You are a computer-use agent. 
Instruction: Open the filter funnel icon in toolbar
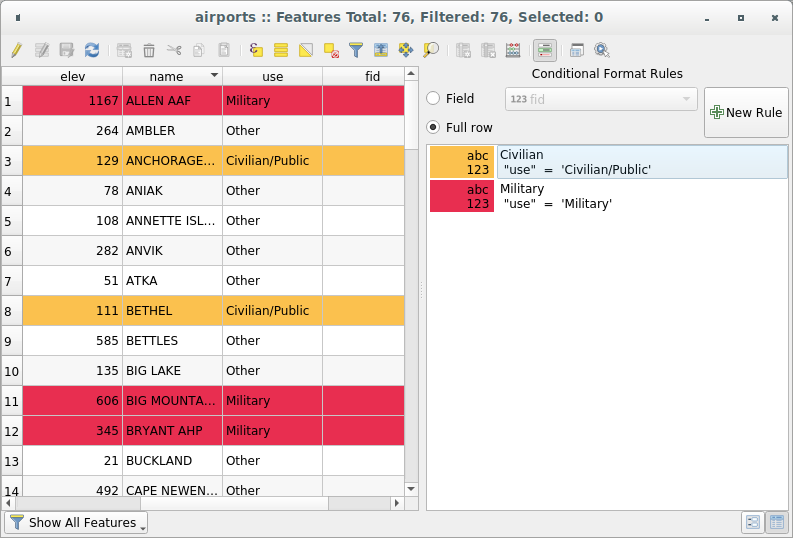pos(356,49)
